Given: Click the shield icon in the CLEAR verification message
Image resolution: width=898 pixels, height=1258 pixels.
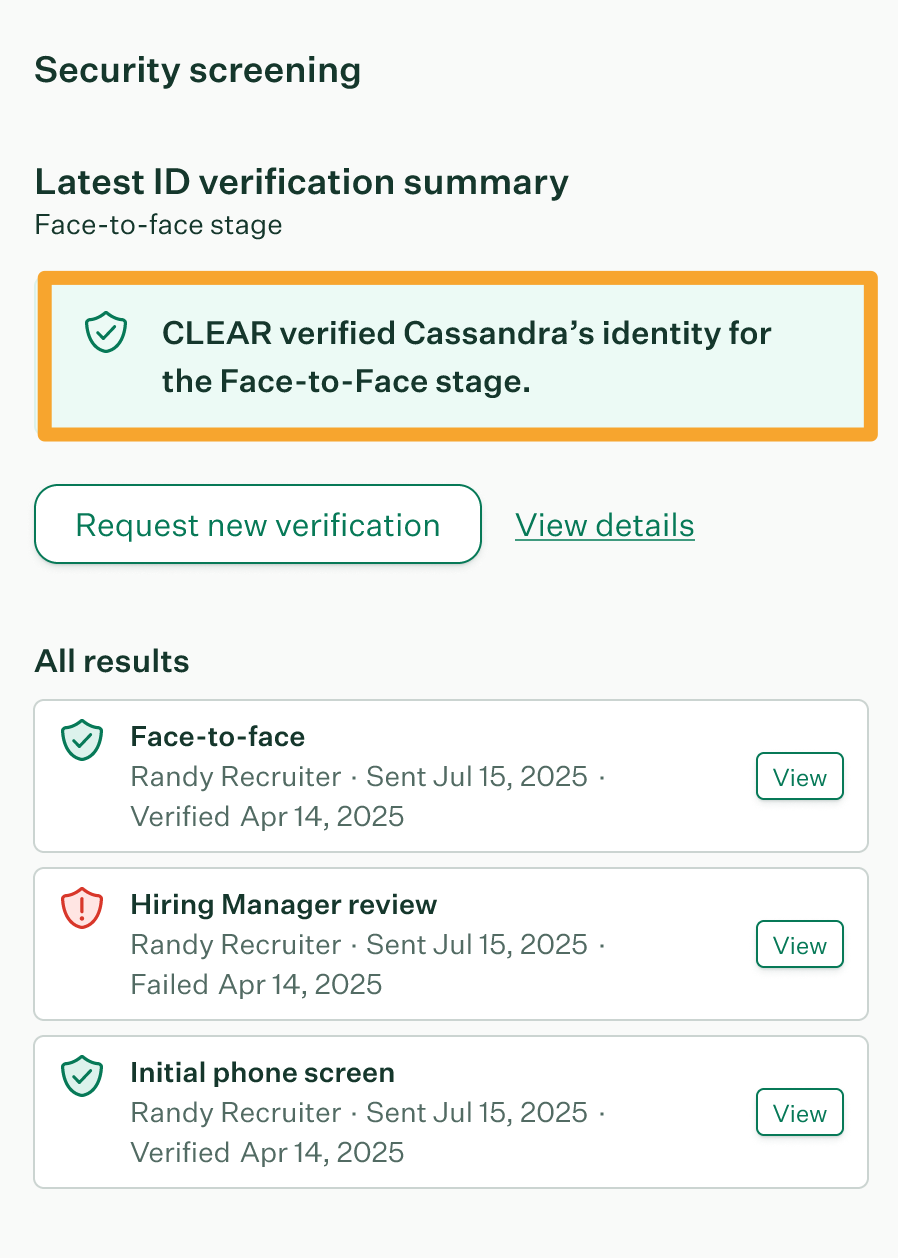Looking at the screenshot, I should pyautogui.click(x=104, y=330).
